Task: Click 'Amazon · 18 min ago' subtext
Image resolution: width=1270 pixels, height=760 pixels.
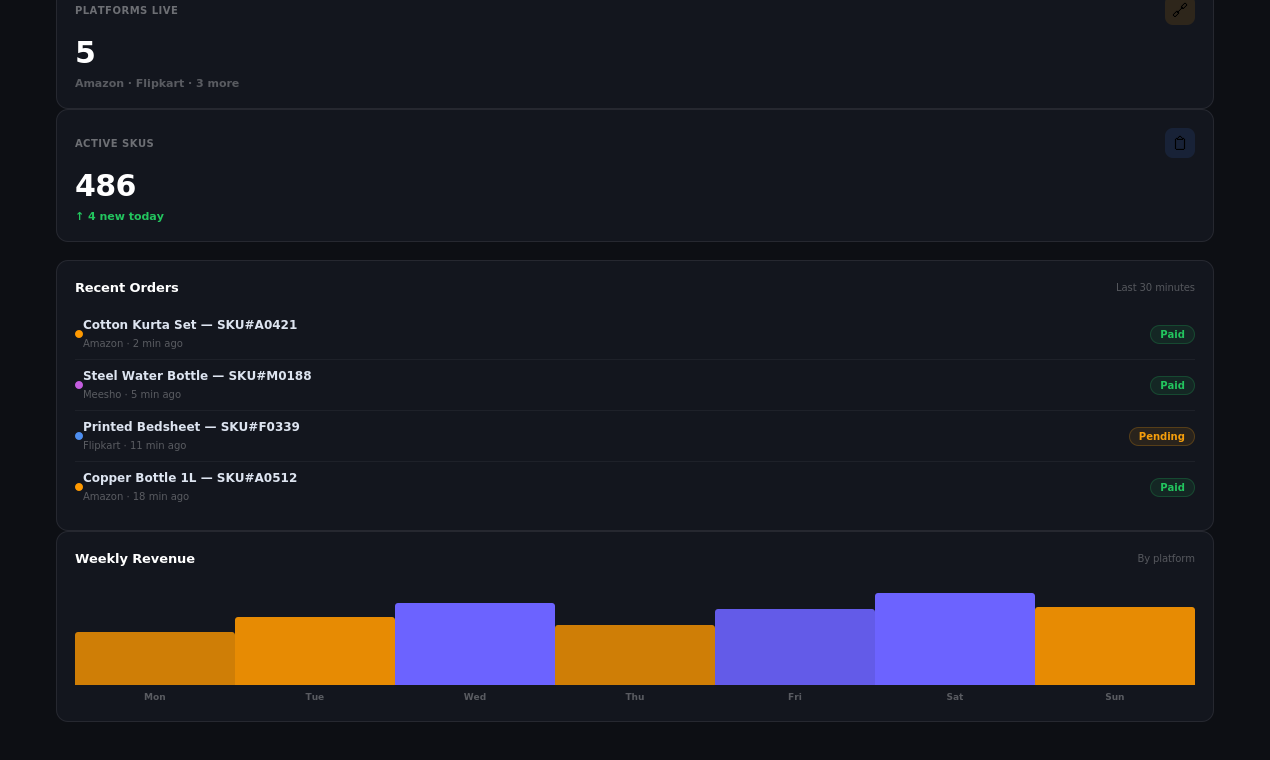Action: pos(136,496)
